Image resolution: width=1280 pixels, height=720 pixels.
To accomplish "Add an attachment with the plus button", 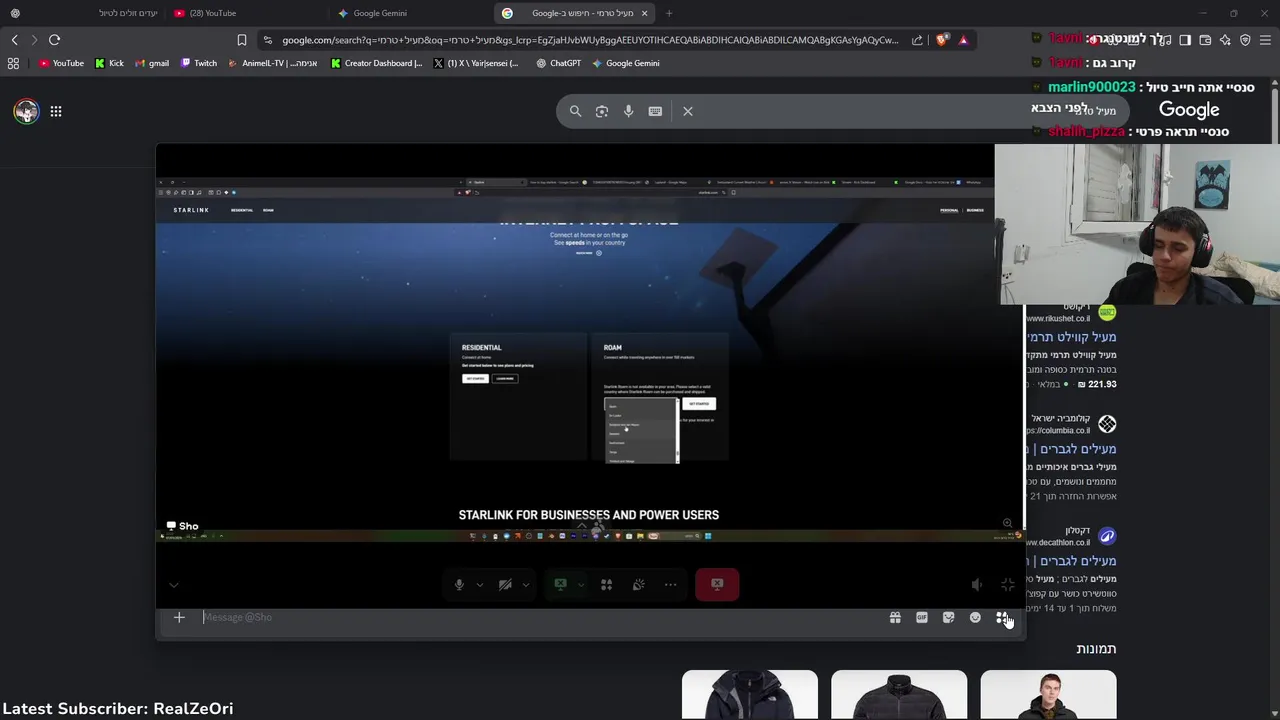I will coord(179,617).
